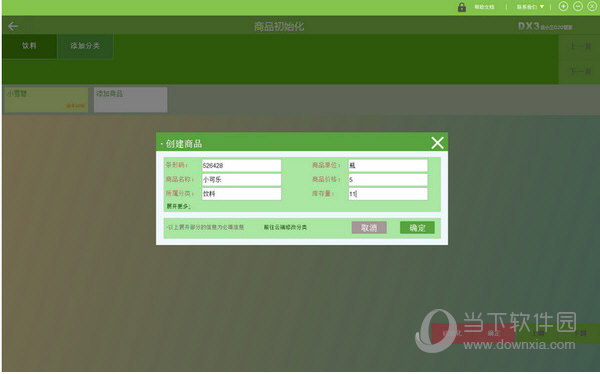This screenshot has width=600, height=374.
Task: Click the 上一页 page button
Action: point(580,46)
